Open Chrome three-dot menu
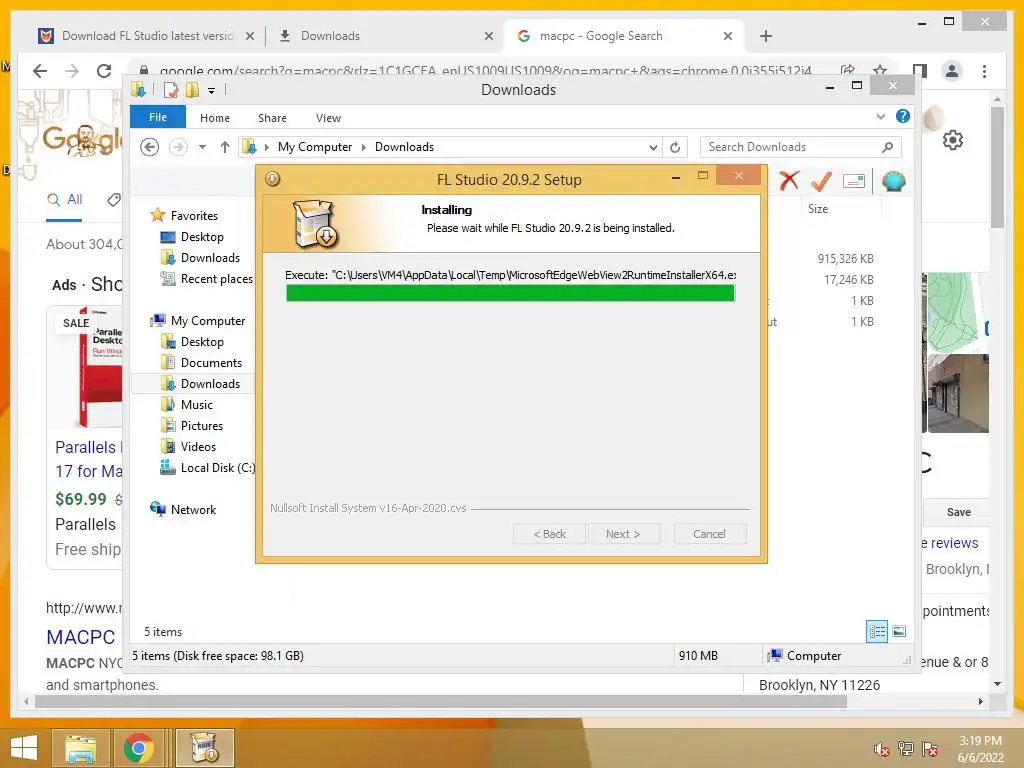The width and height of the screenshot is (1024, 768). (984, 71)
